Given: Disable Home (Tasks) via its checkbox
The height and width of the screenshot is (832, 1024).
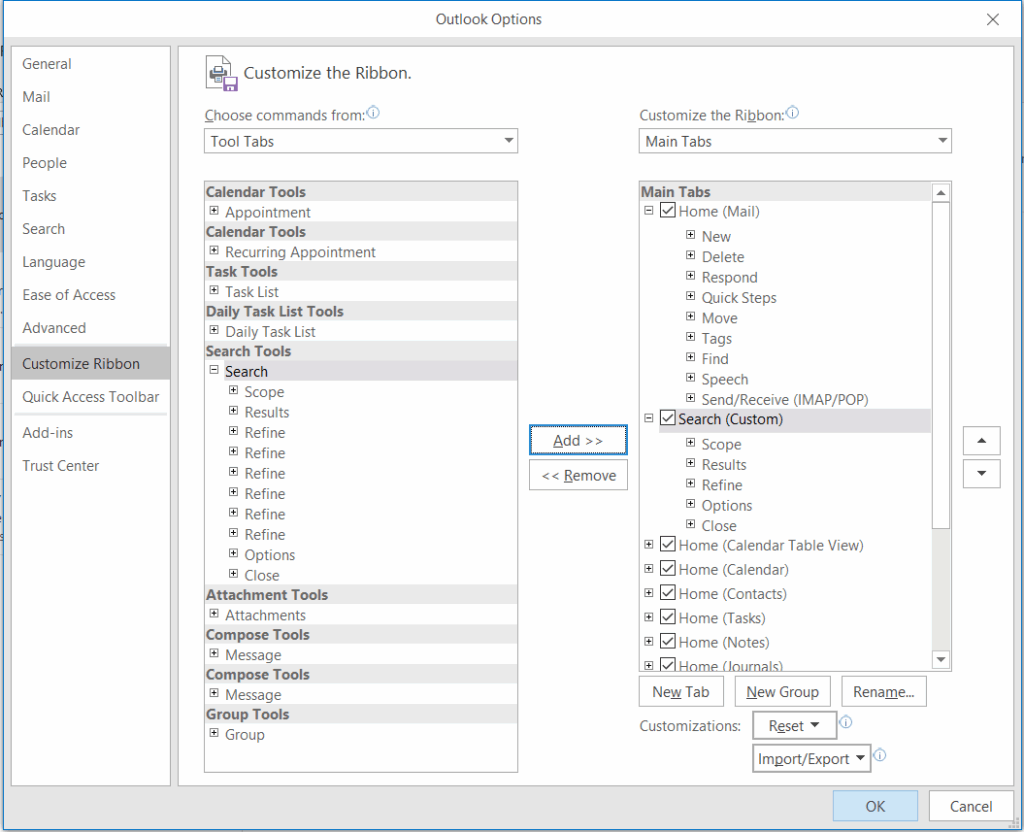Looking at the screenshot, I should tap(669, 617).
